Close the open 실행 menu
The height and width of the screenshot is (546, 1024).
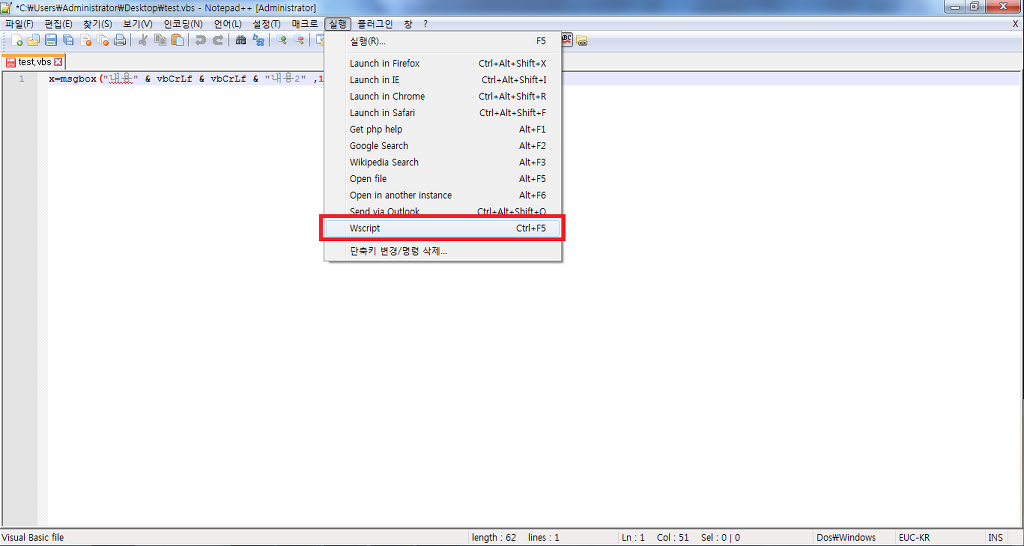pos(338,24)
